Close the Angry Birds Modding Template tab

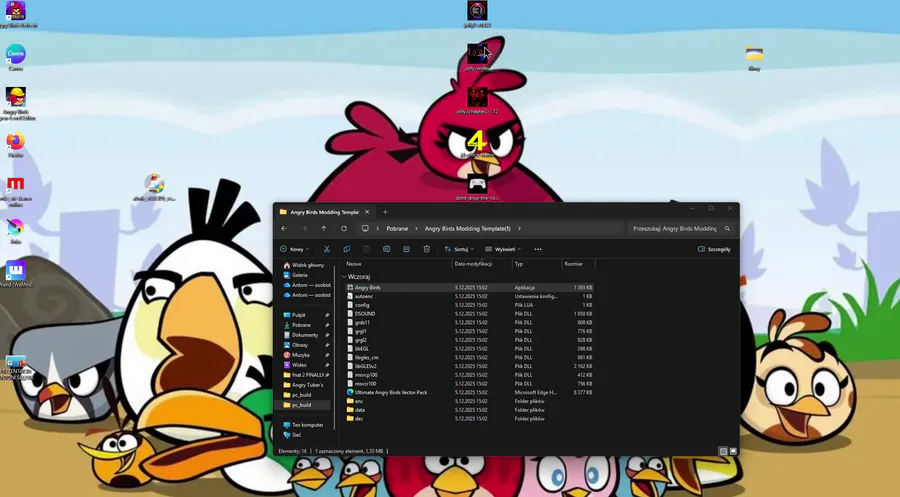pyautogui.click(x=367, y=212)
